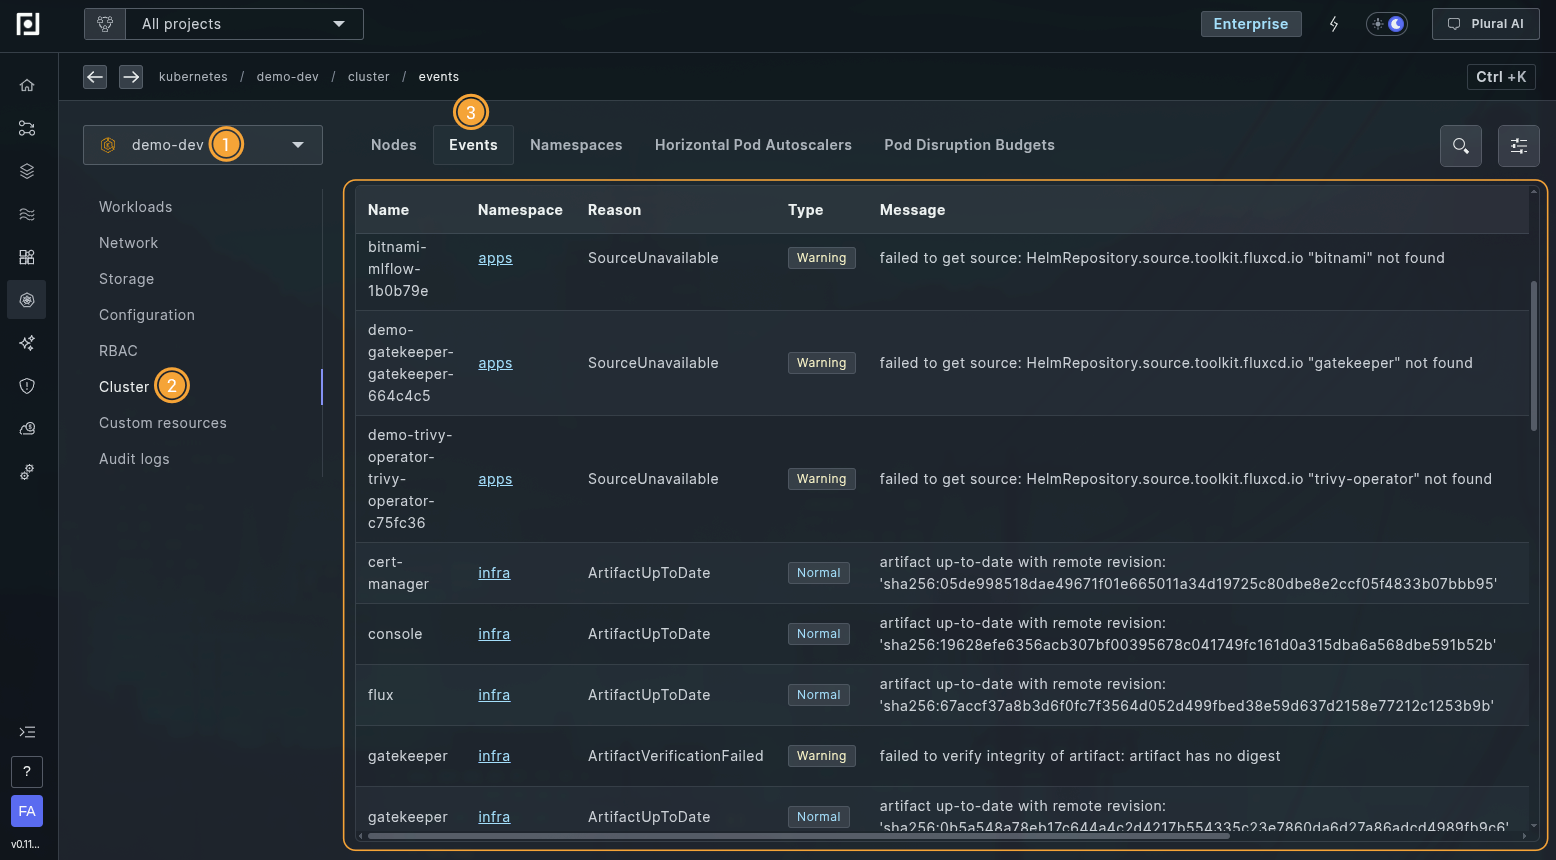The height and width of the screenshot is (860, 1556).
Task: Click the infra namespace link for cert-manager
Action: coord(494,573)
